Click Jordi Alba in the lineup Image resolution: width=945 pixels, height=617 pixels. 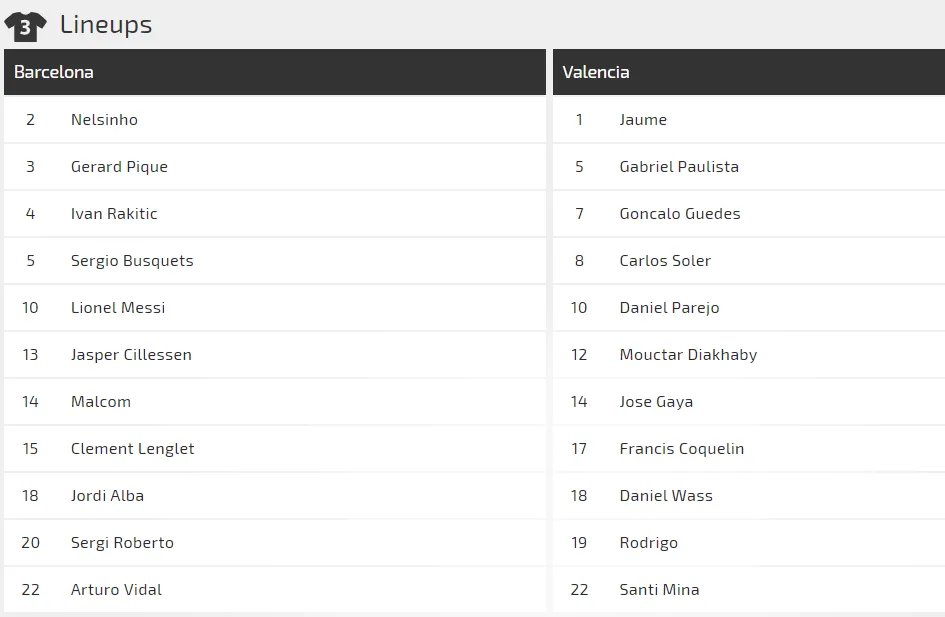(107, 496)
